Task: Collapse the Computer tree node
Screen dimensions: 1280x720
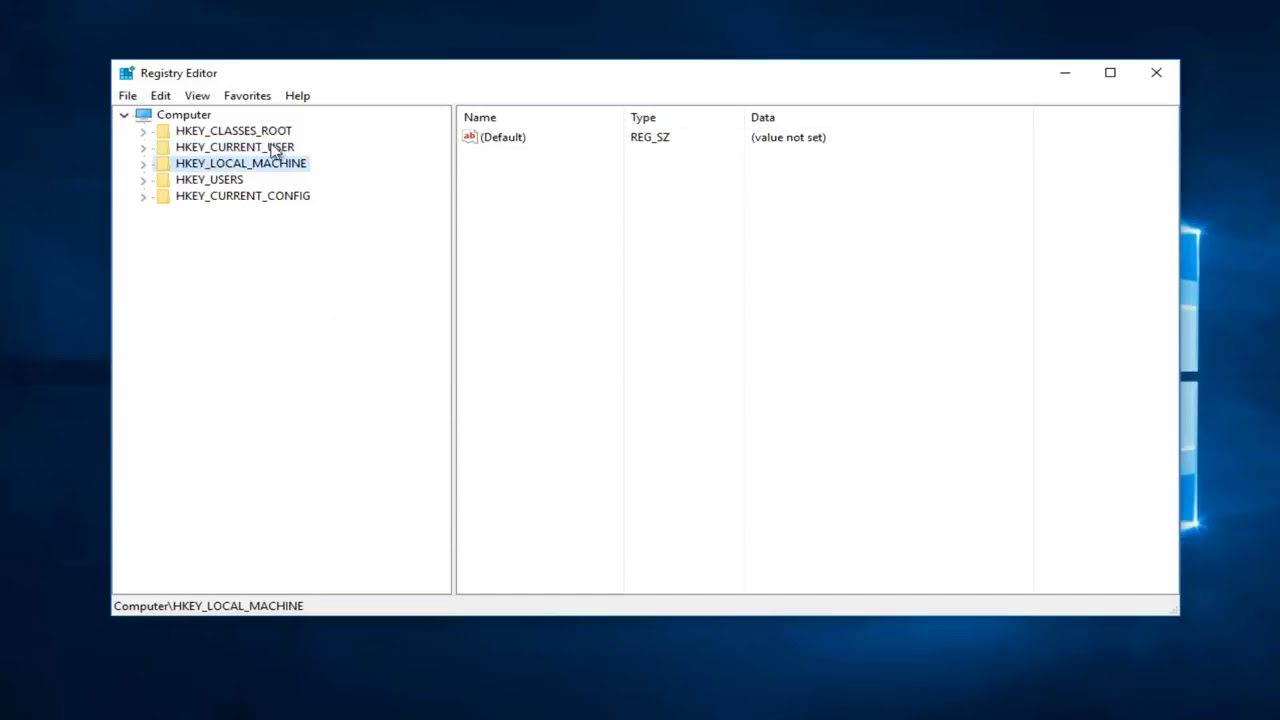Action: pyautogui.click(x=124, y=115)
